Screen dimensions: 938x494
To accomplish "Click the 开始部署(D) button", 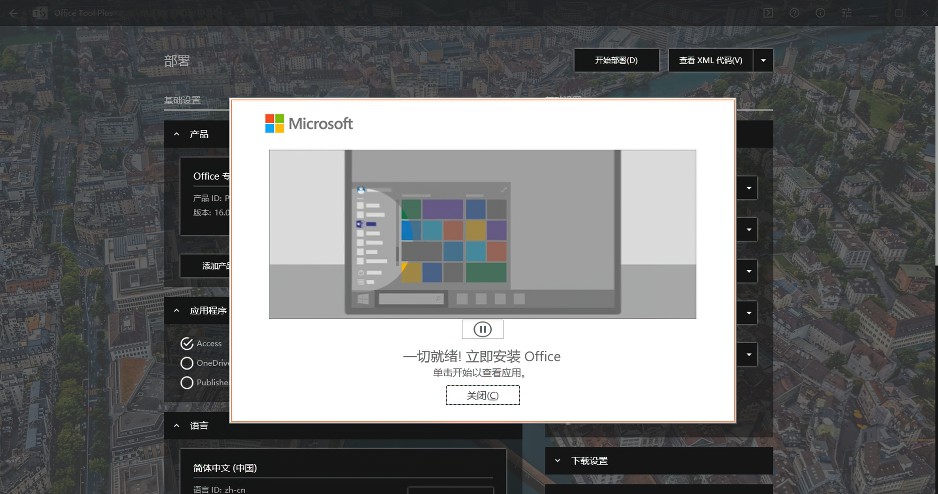I will pyautogui.click(x=616, y=60).
